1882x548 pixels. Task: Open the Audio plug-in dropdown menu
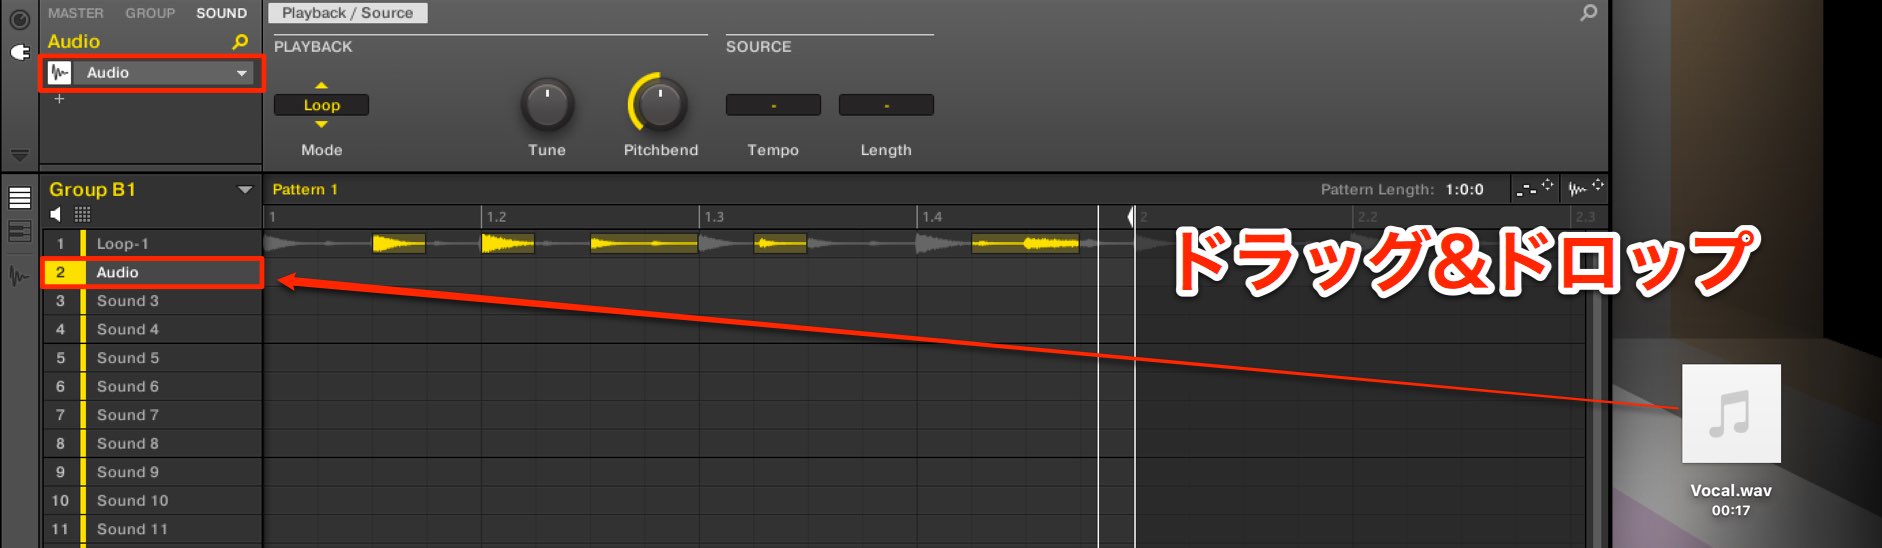[242, 73]
